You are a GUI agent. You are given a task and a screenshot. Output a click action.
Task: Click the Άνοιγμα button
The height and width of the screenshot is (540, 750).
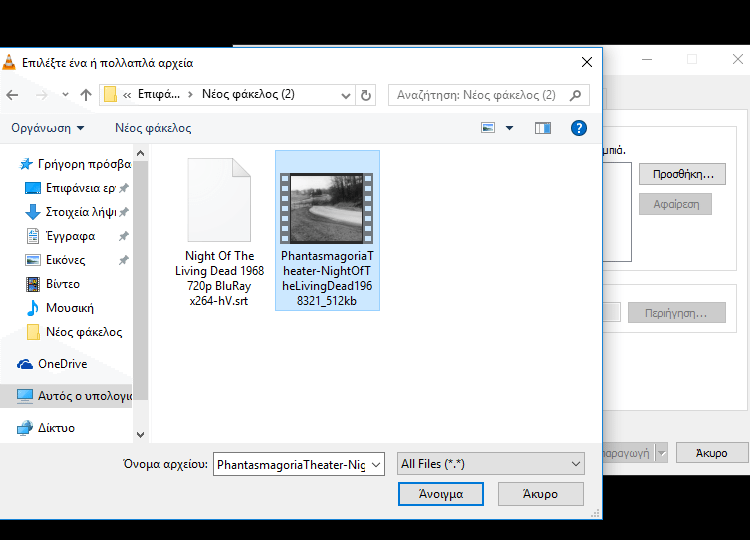(441, 494)
